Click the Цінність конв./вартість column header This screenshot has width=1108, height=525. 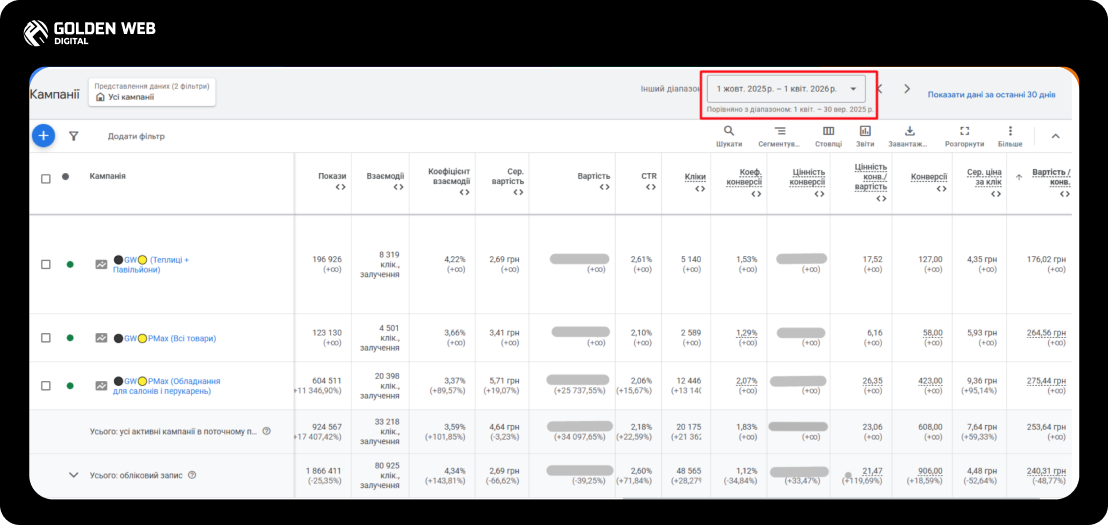click(871, 177)
